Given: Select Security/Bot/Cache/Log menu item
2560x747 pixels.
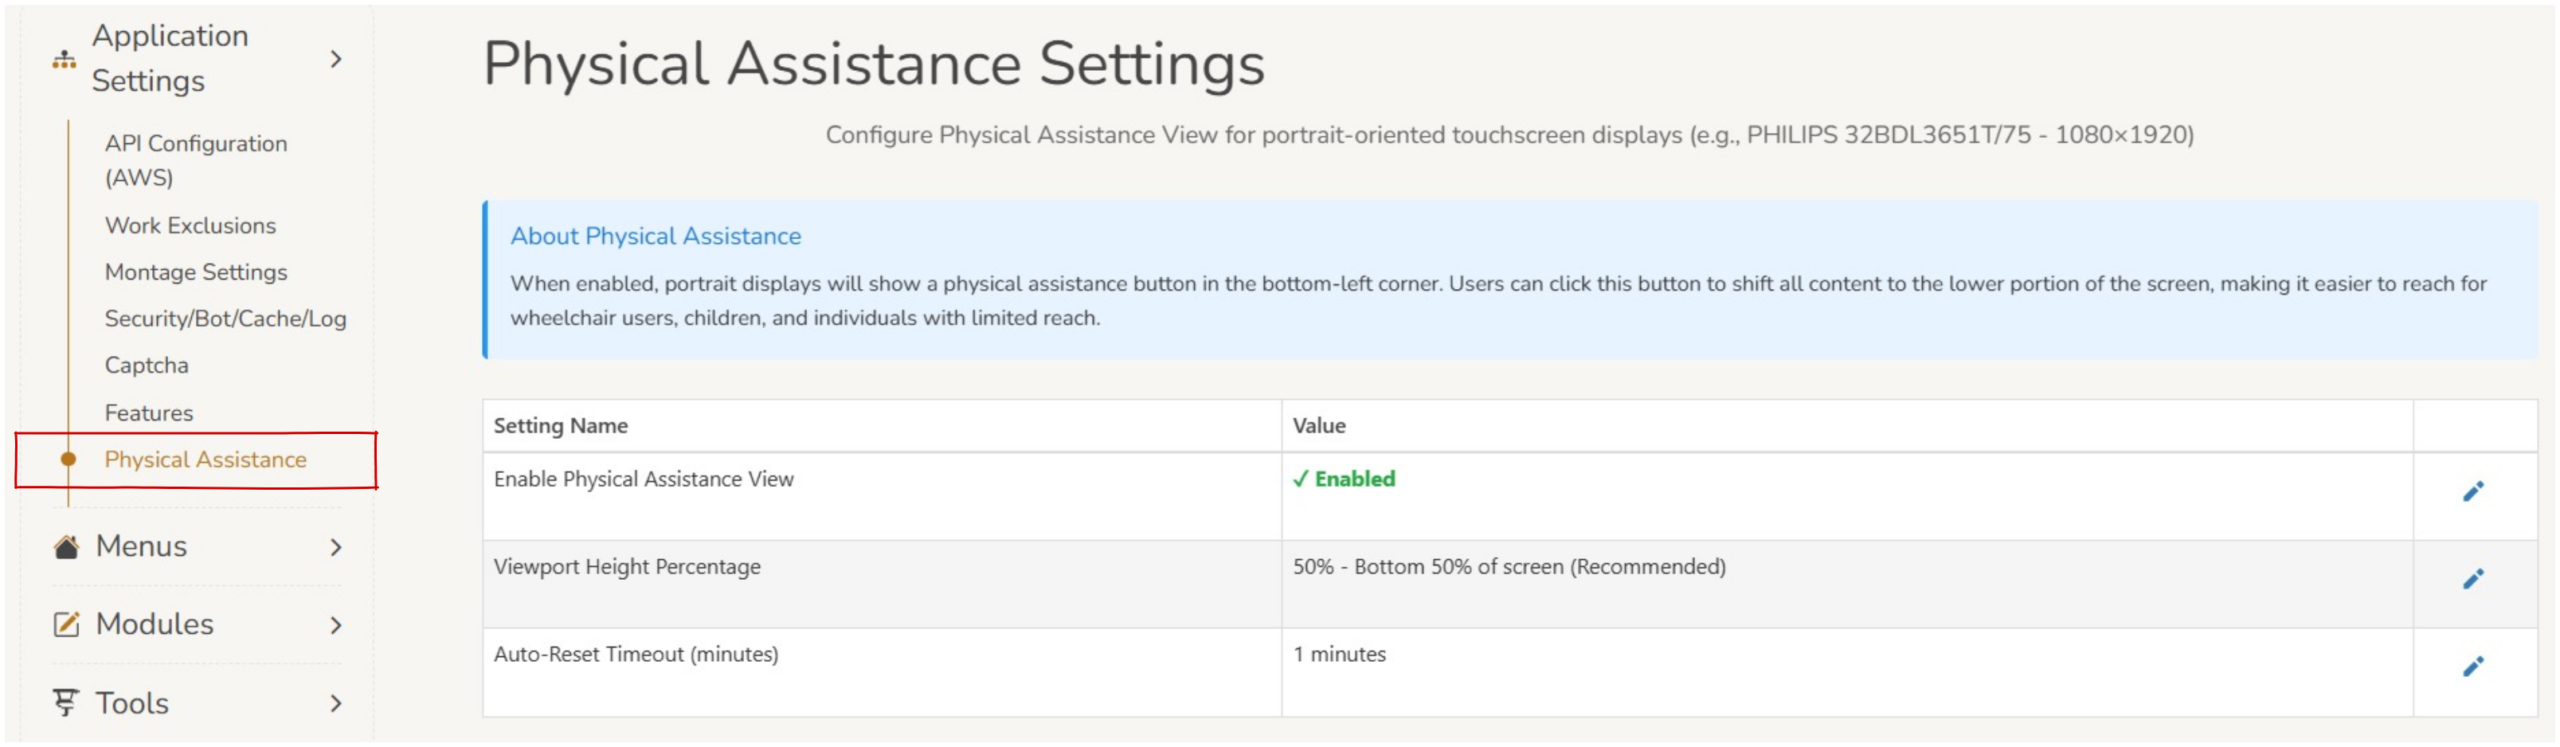Looking at the screenshot, I should [225, 319].
